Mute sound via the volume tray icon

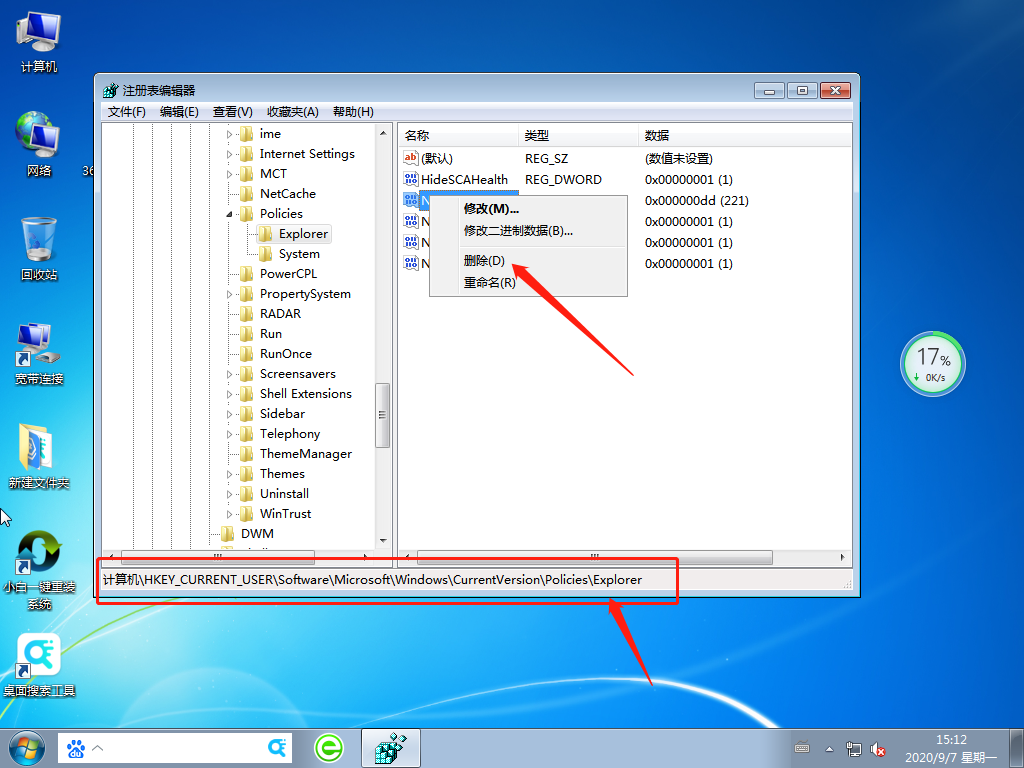click(x=877, y=748)
